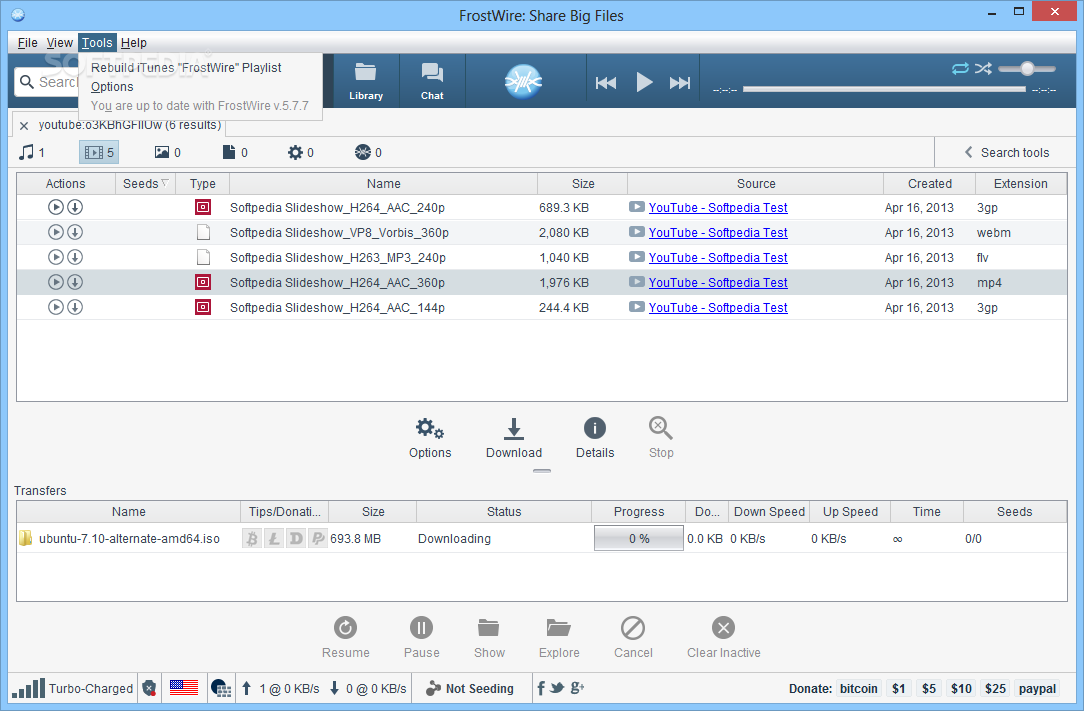Open the Help menu
The width and height of the screenshot is (1084, 711).
(133, 43)
